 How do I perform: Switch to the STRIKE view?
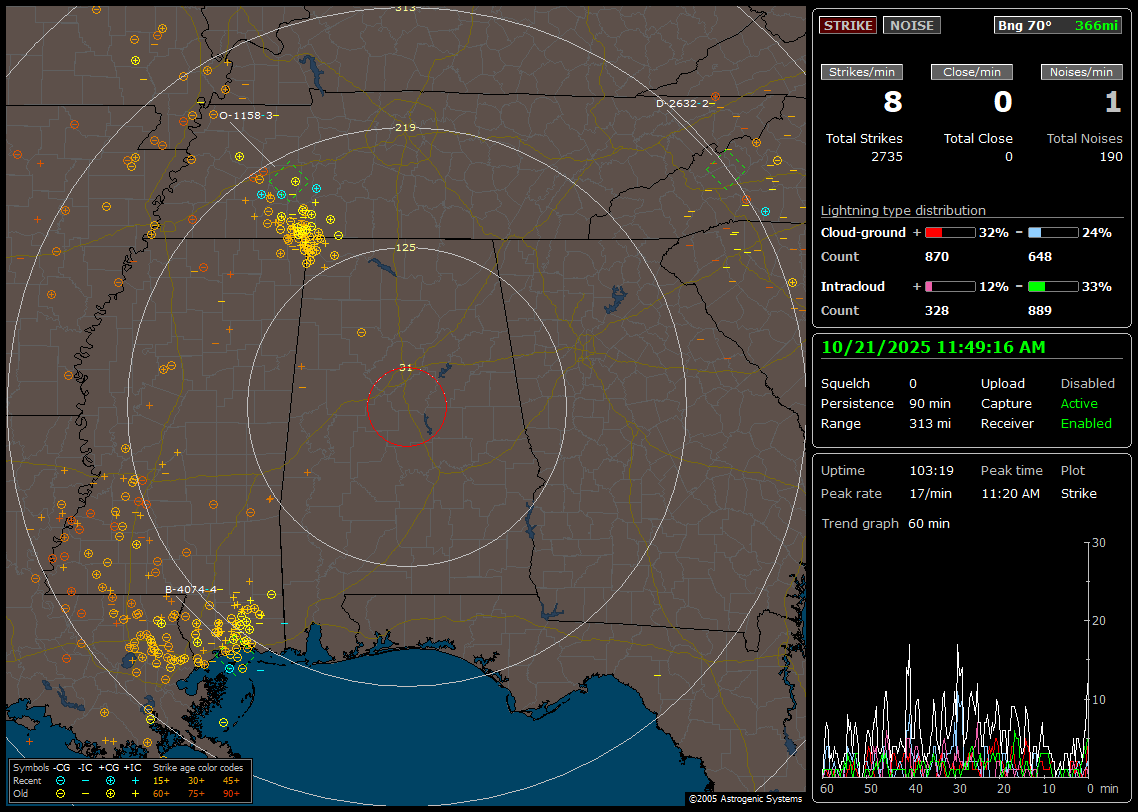click(x=848, y=25)
